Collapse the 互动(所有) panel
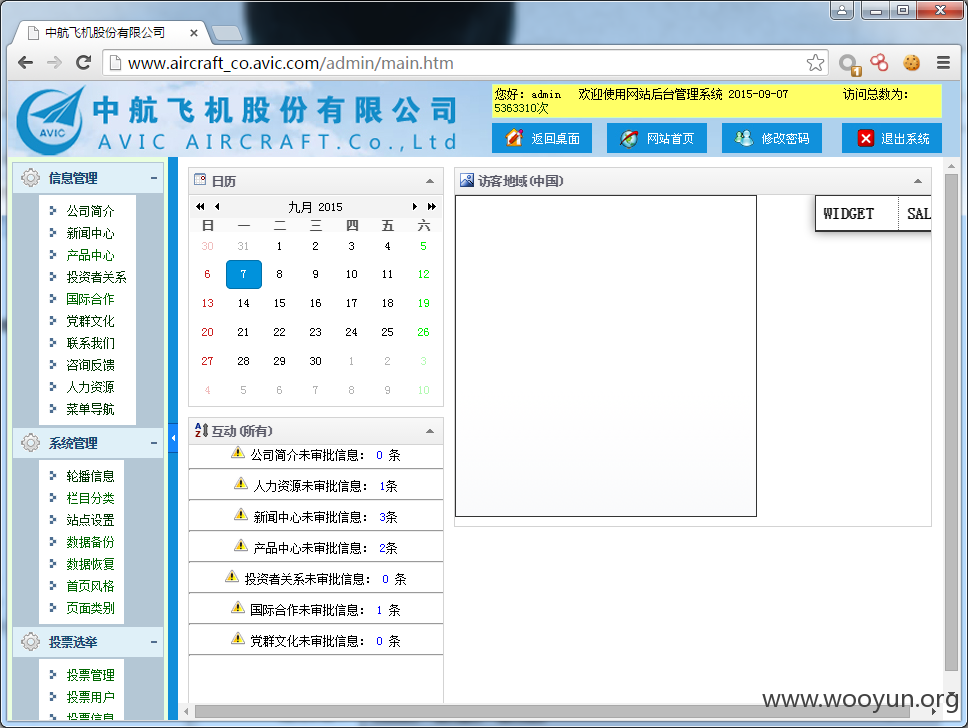 [430, 431]
